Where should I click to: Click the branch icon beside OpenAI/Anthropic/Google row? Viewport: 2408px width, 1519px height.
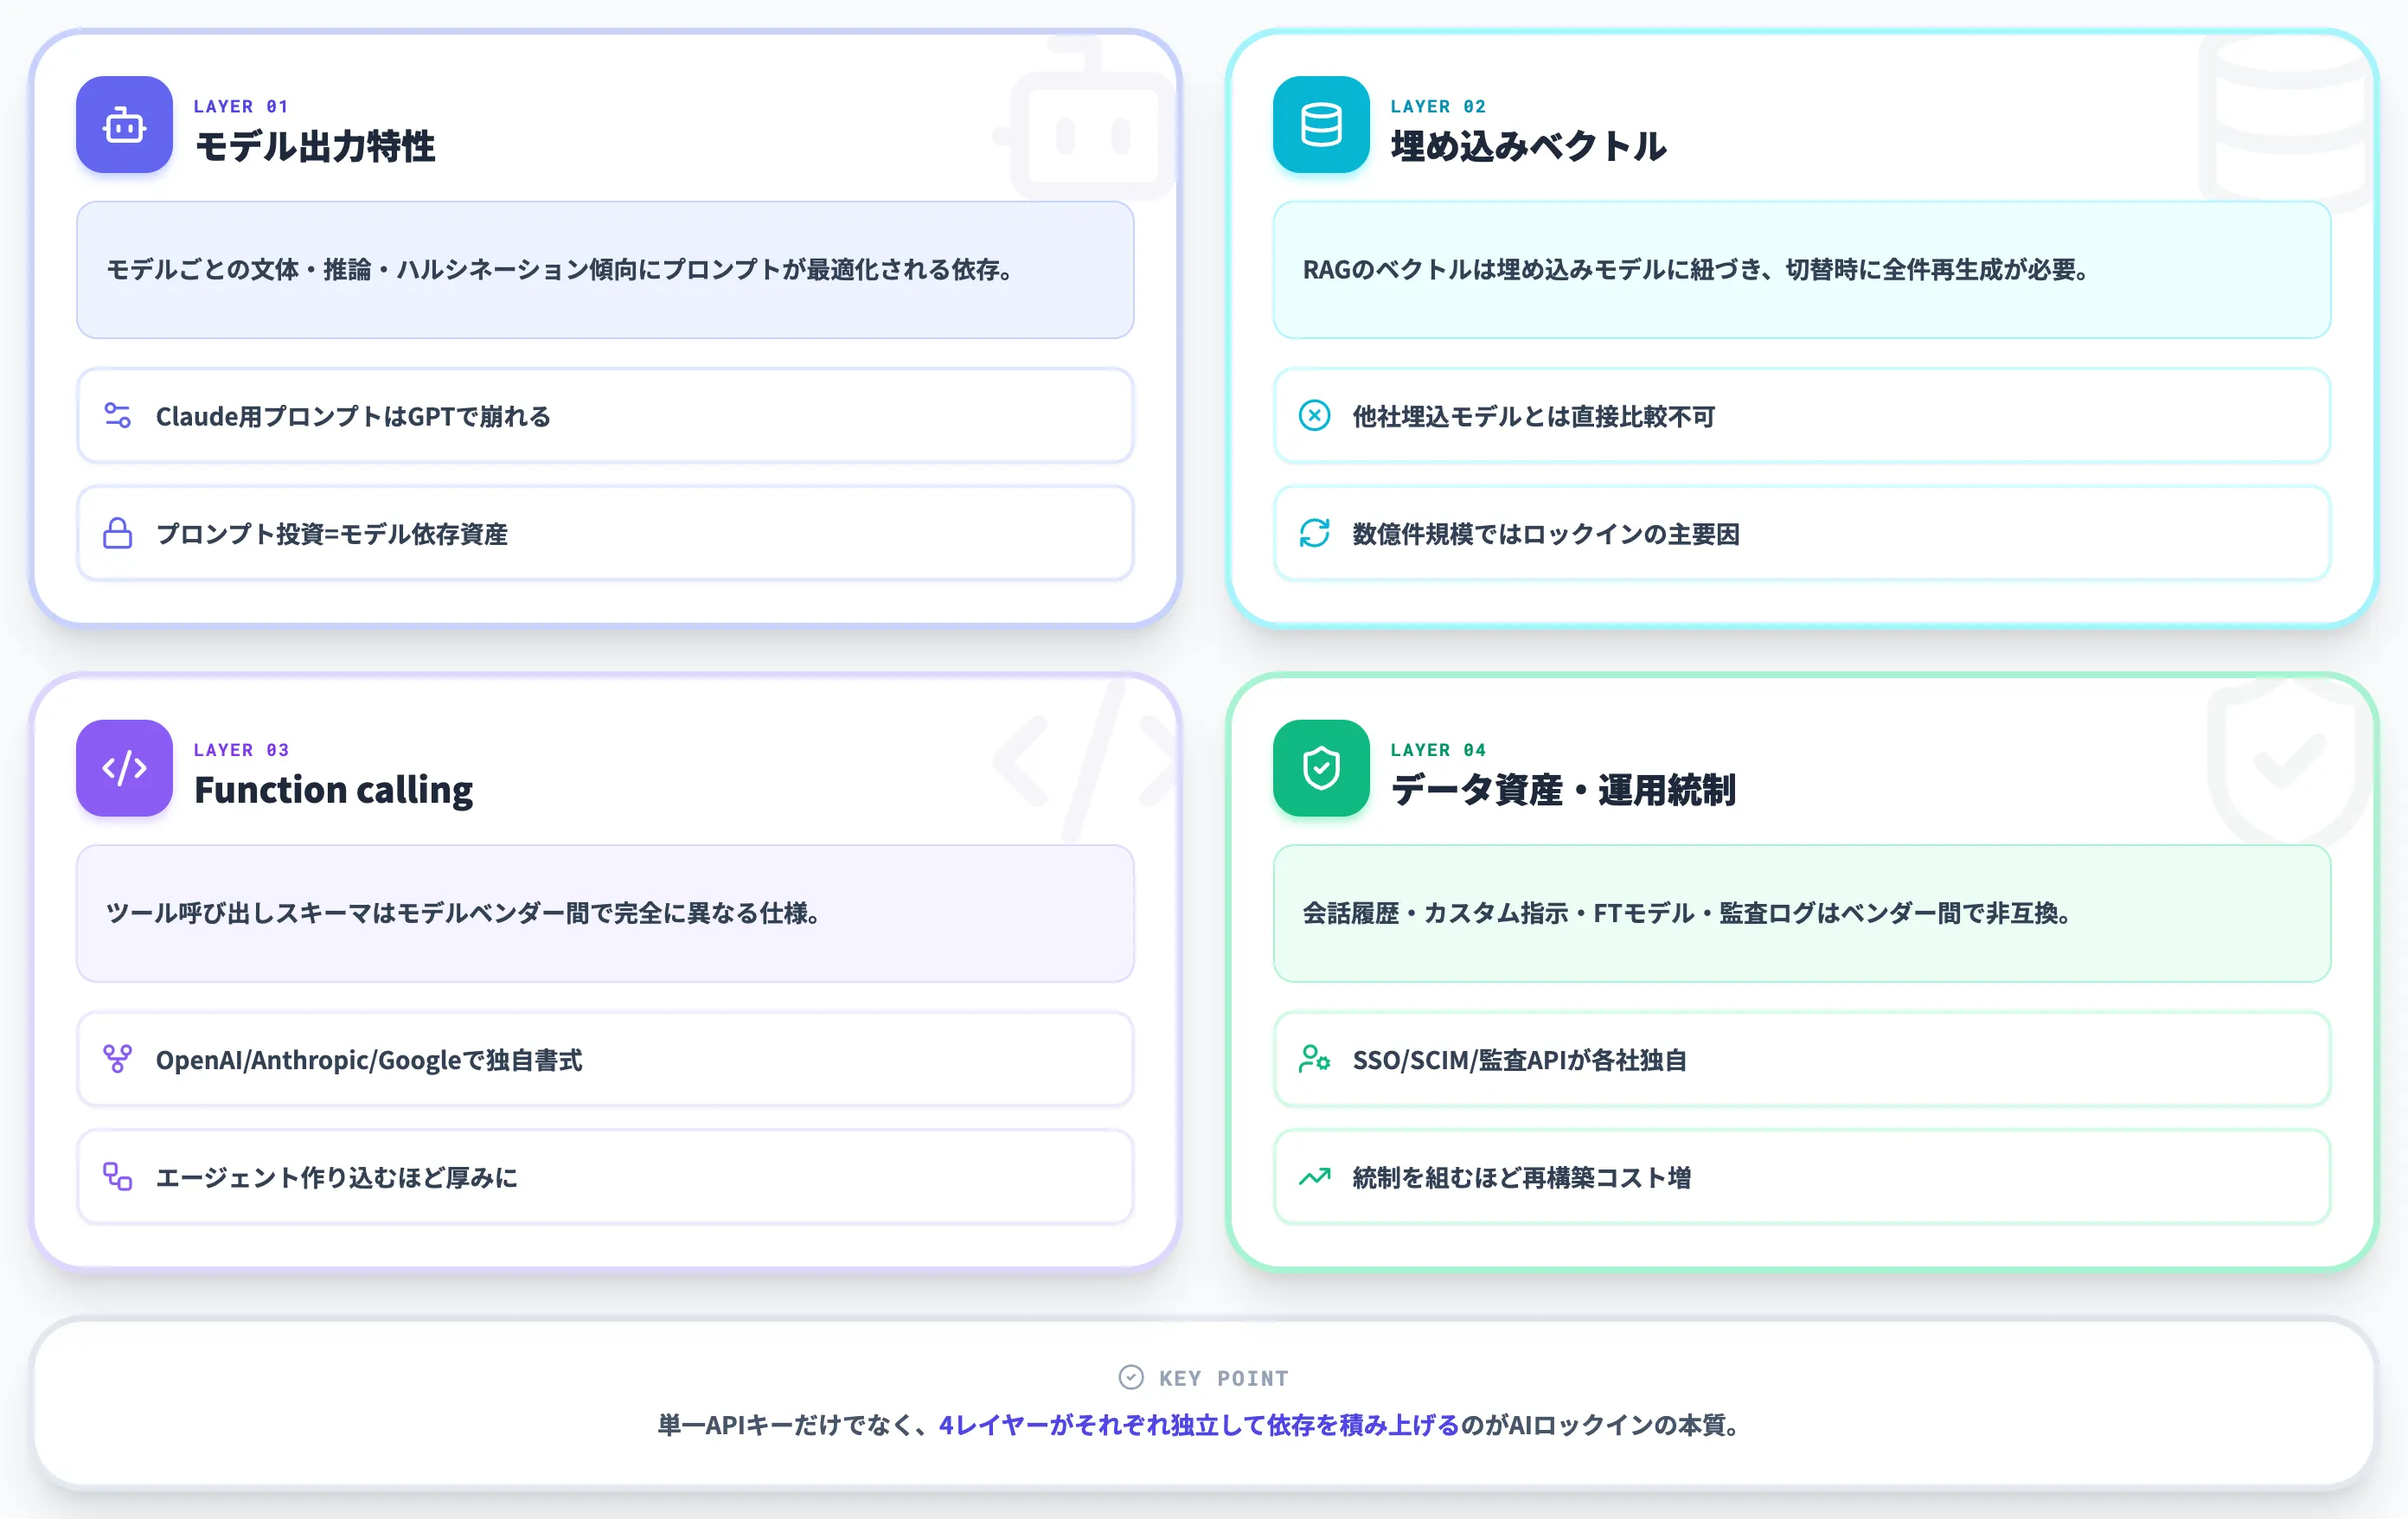[118, 1059]
